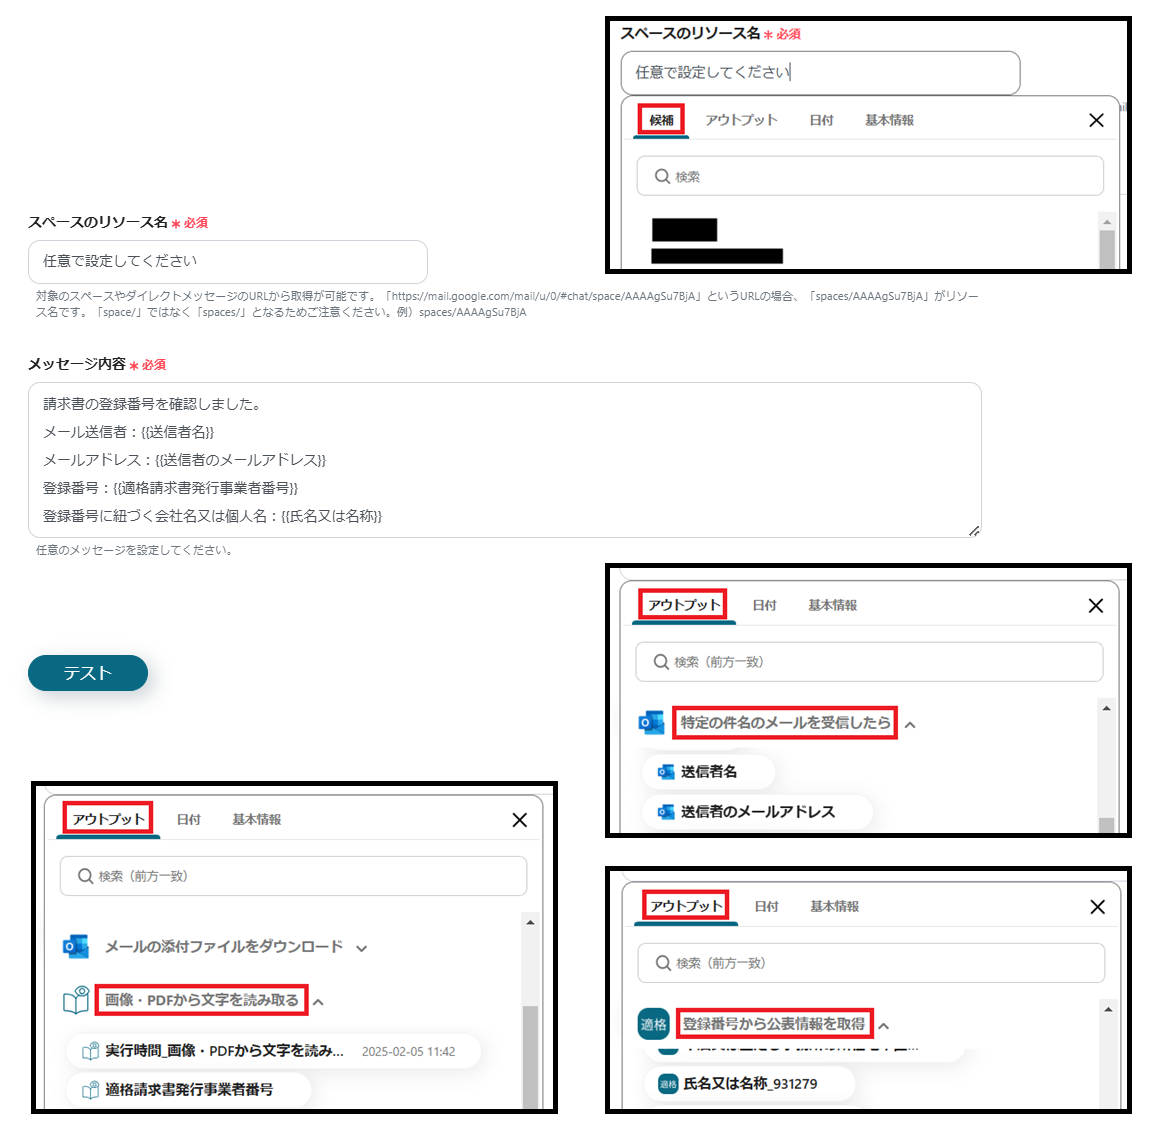Open the 日付 tab in the 候補 panel
The width and height of the screenshot is (1150, 1131).
coord(821,120)
